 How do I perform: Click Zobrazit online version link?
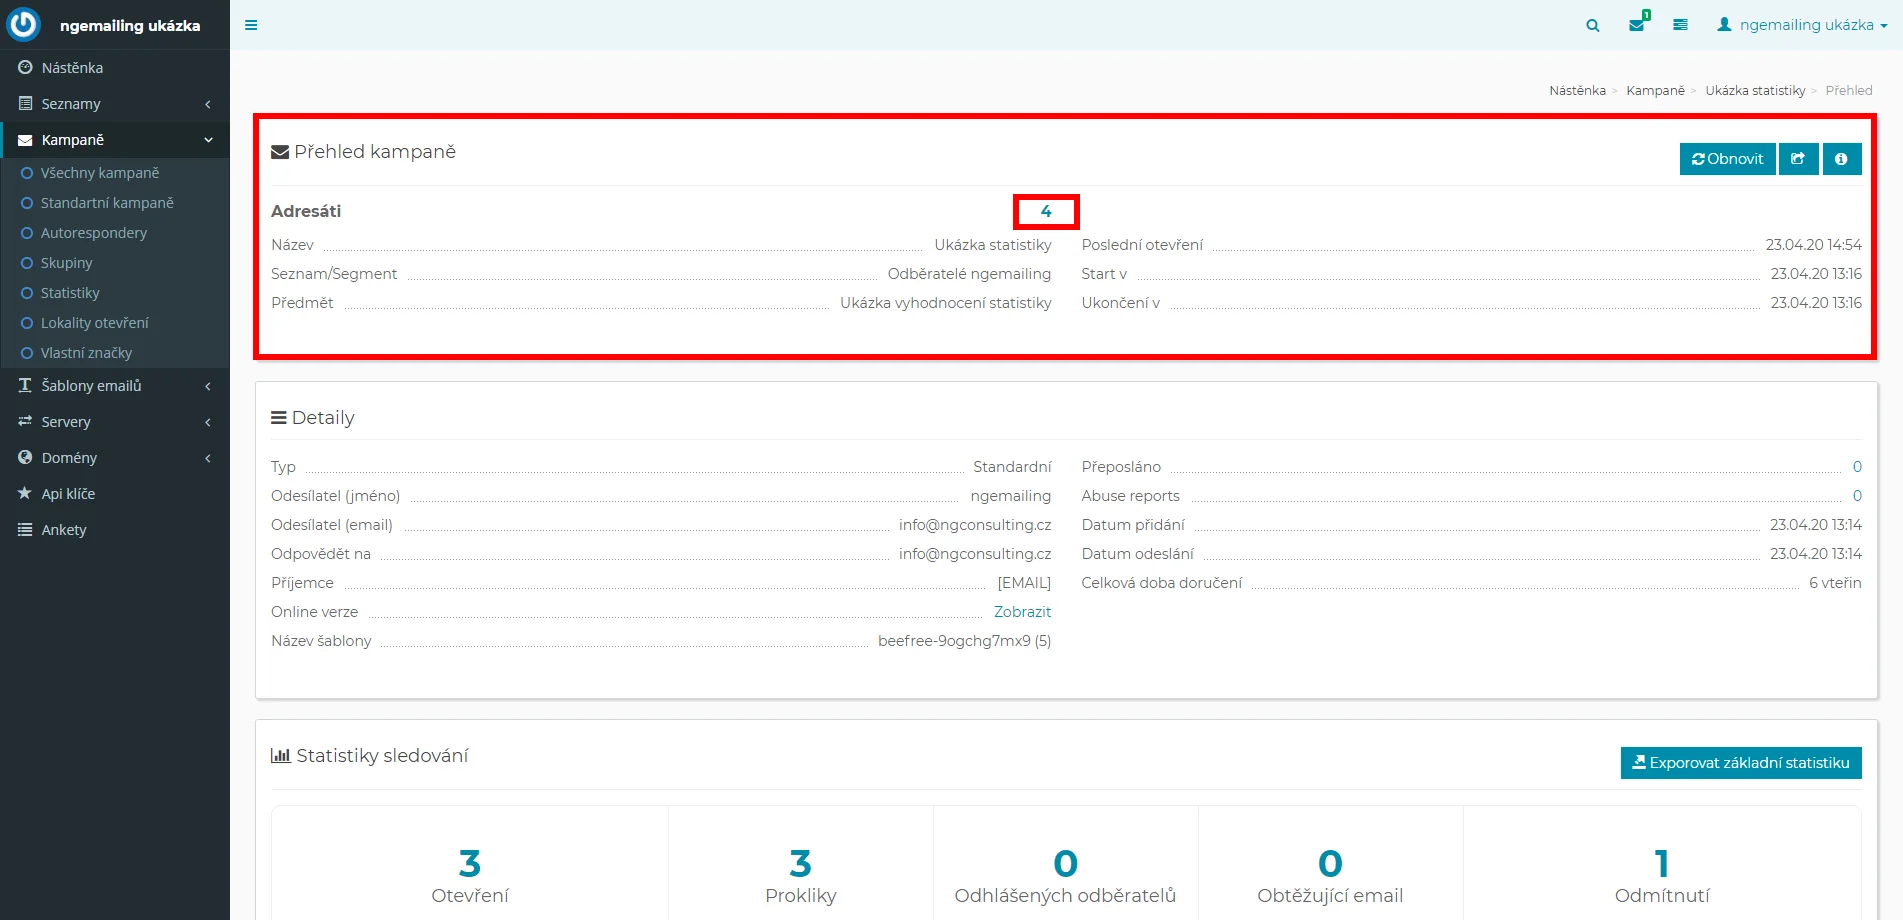[1022, 612]
